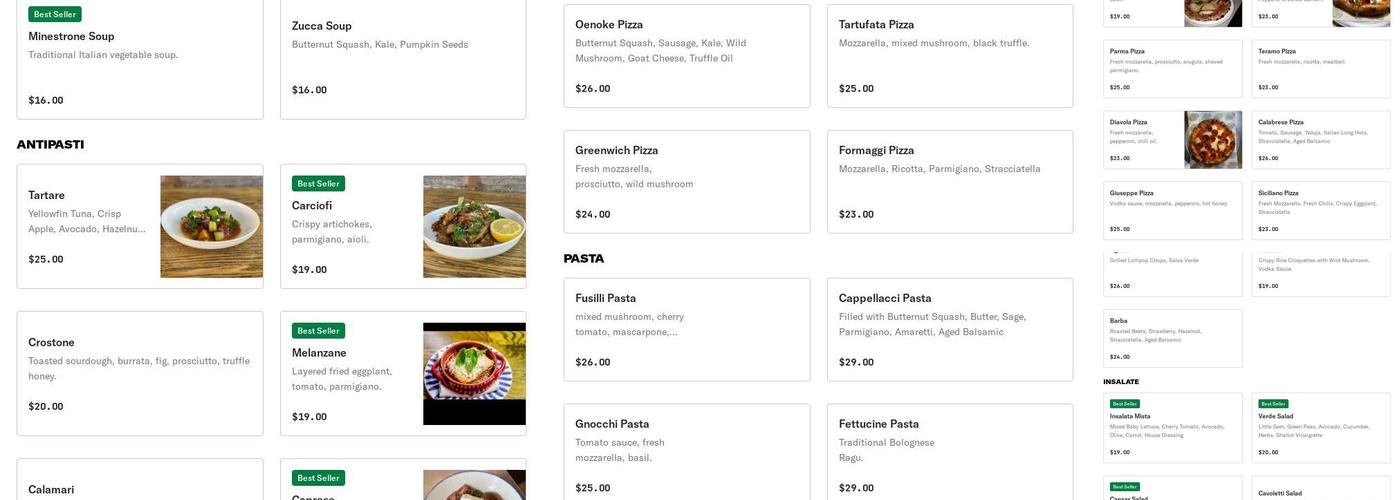This screenshot has height=500, width=1400.
Task: Select the Greenwich Pizza item
Action: (687, 182)
